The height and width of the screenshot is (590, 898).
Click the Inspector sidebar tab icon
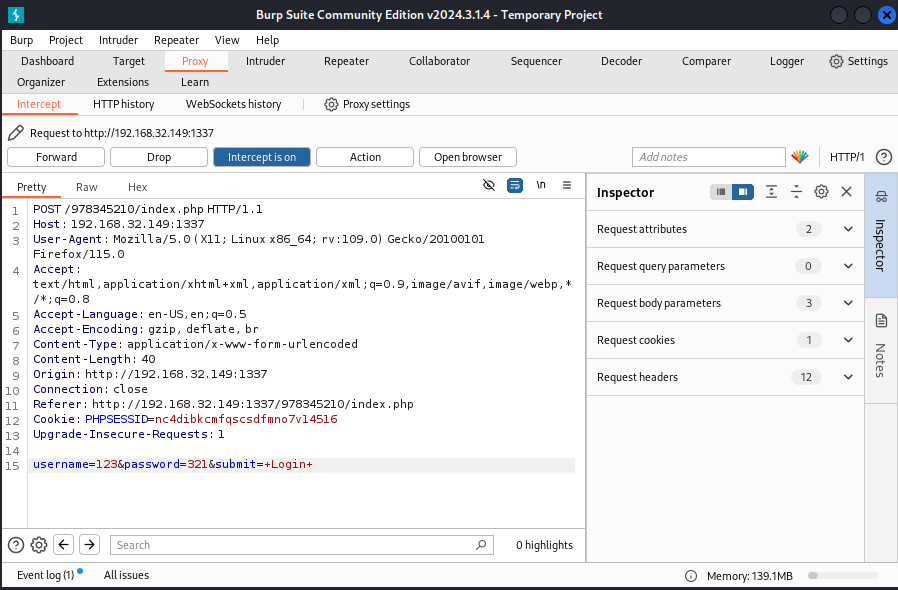pyautogui.click(x=881, y=198)
